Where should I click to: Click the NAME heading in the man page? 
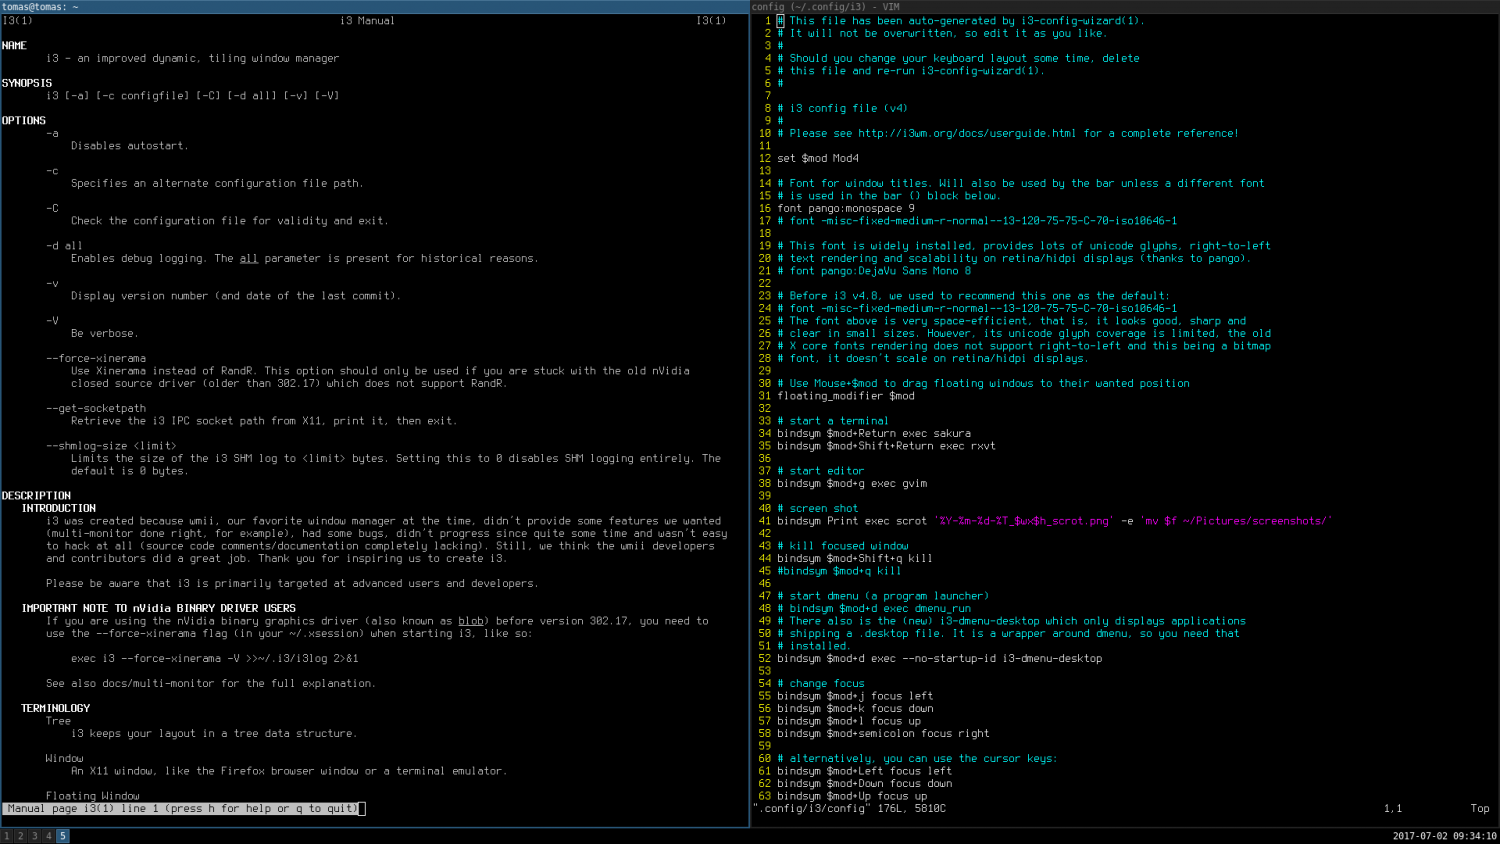[x=14, y=46]
